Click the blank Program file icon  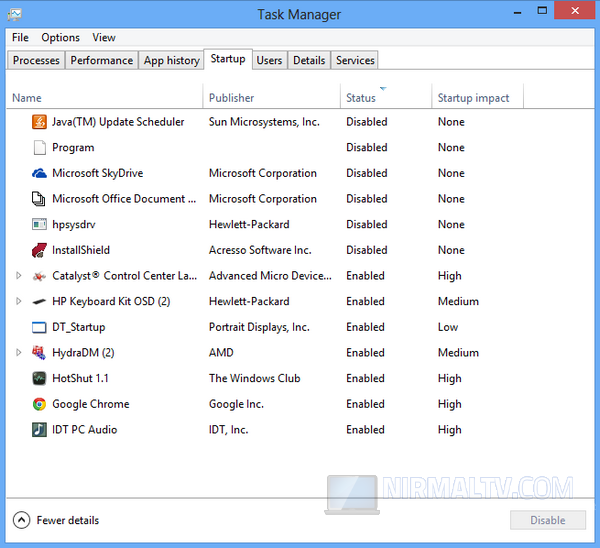click(39, 148)
